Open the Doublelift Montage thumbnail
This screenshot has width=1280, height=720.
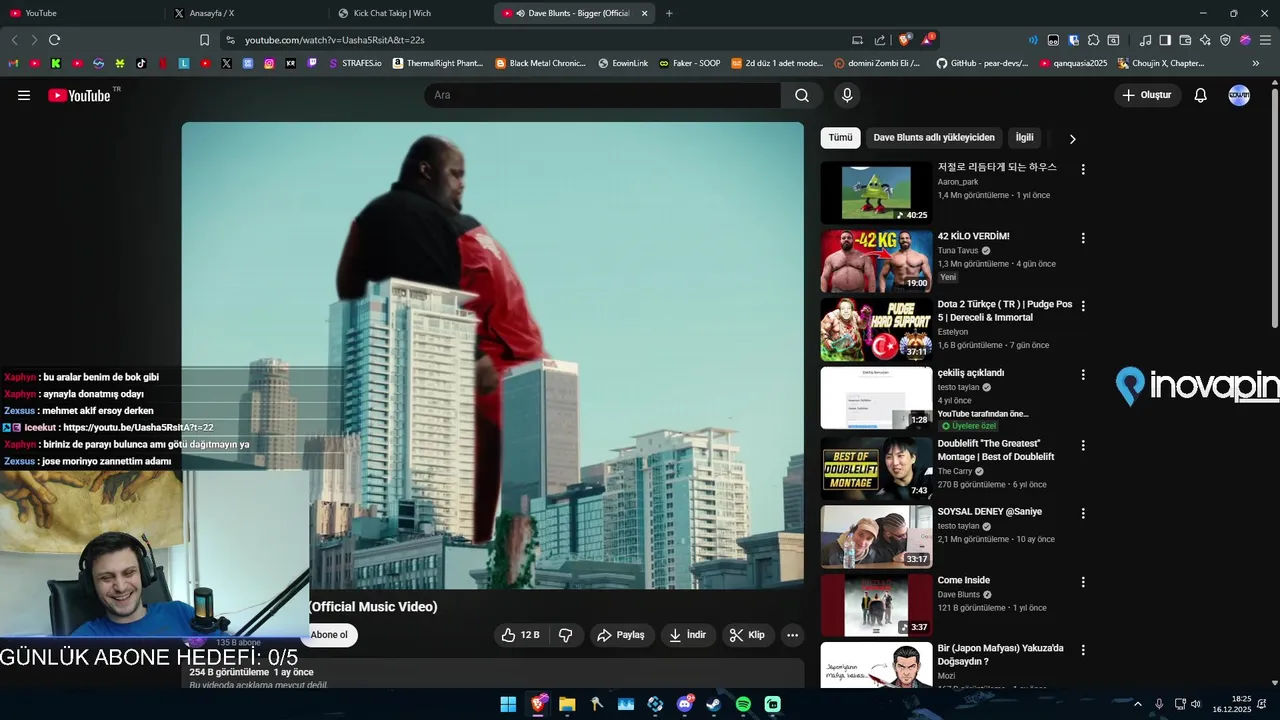coord(876,468)
